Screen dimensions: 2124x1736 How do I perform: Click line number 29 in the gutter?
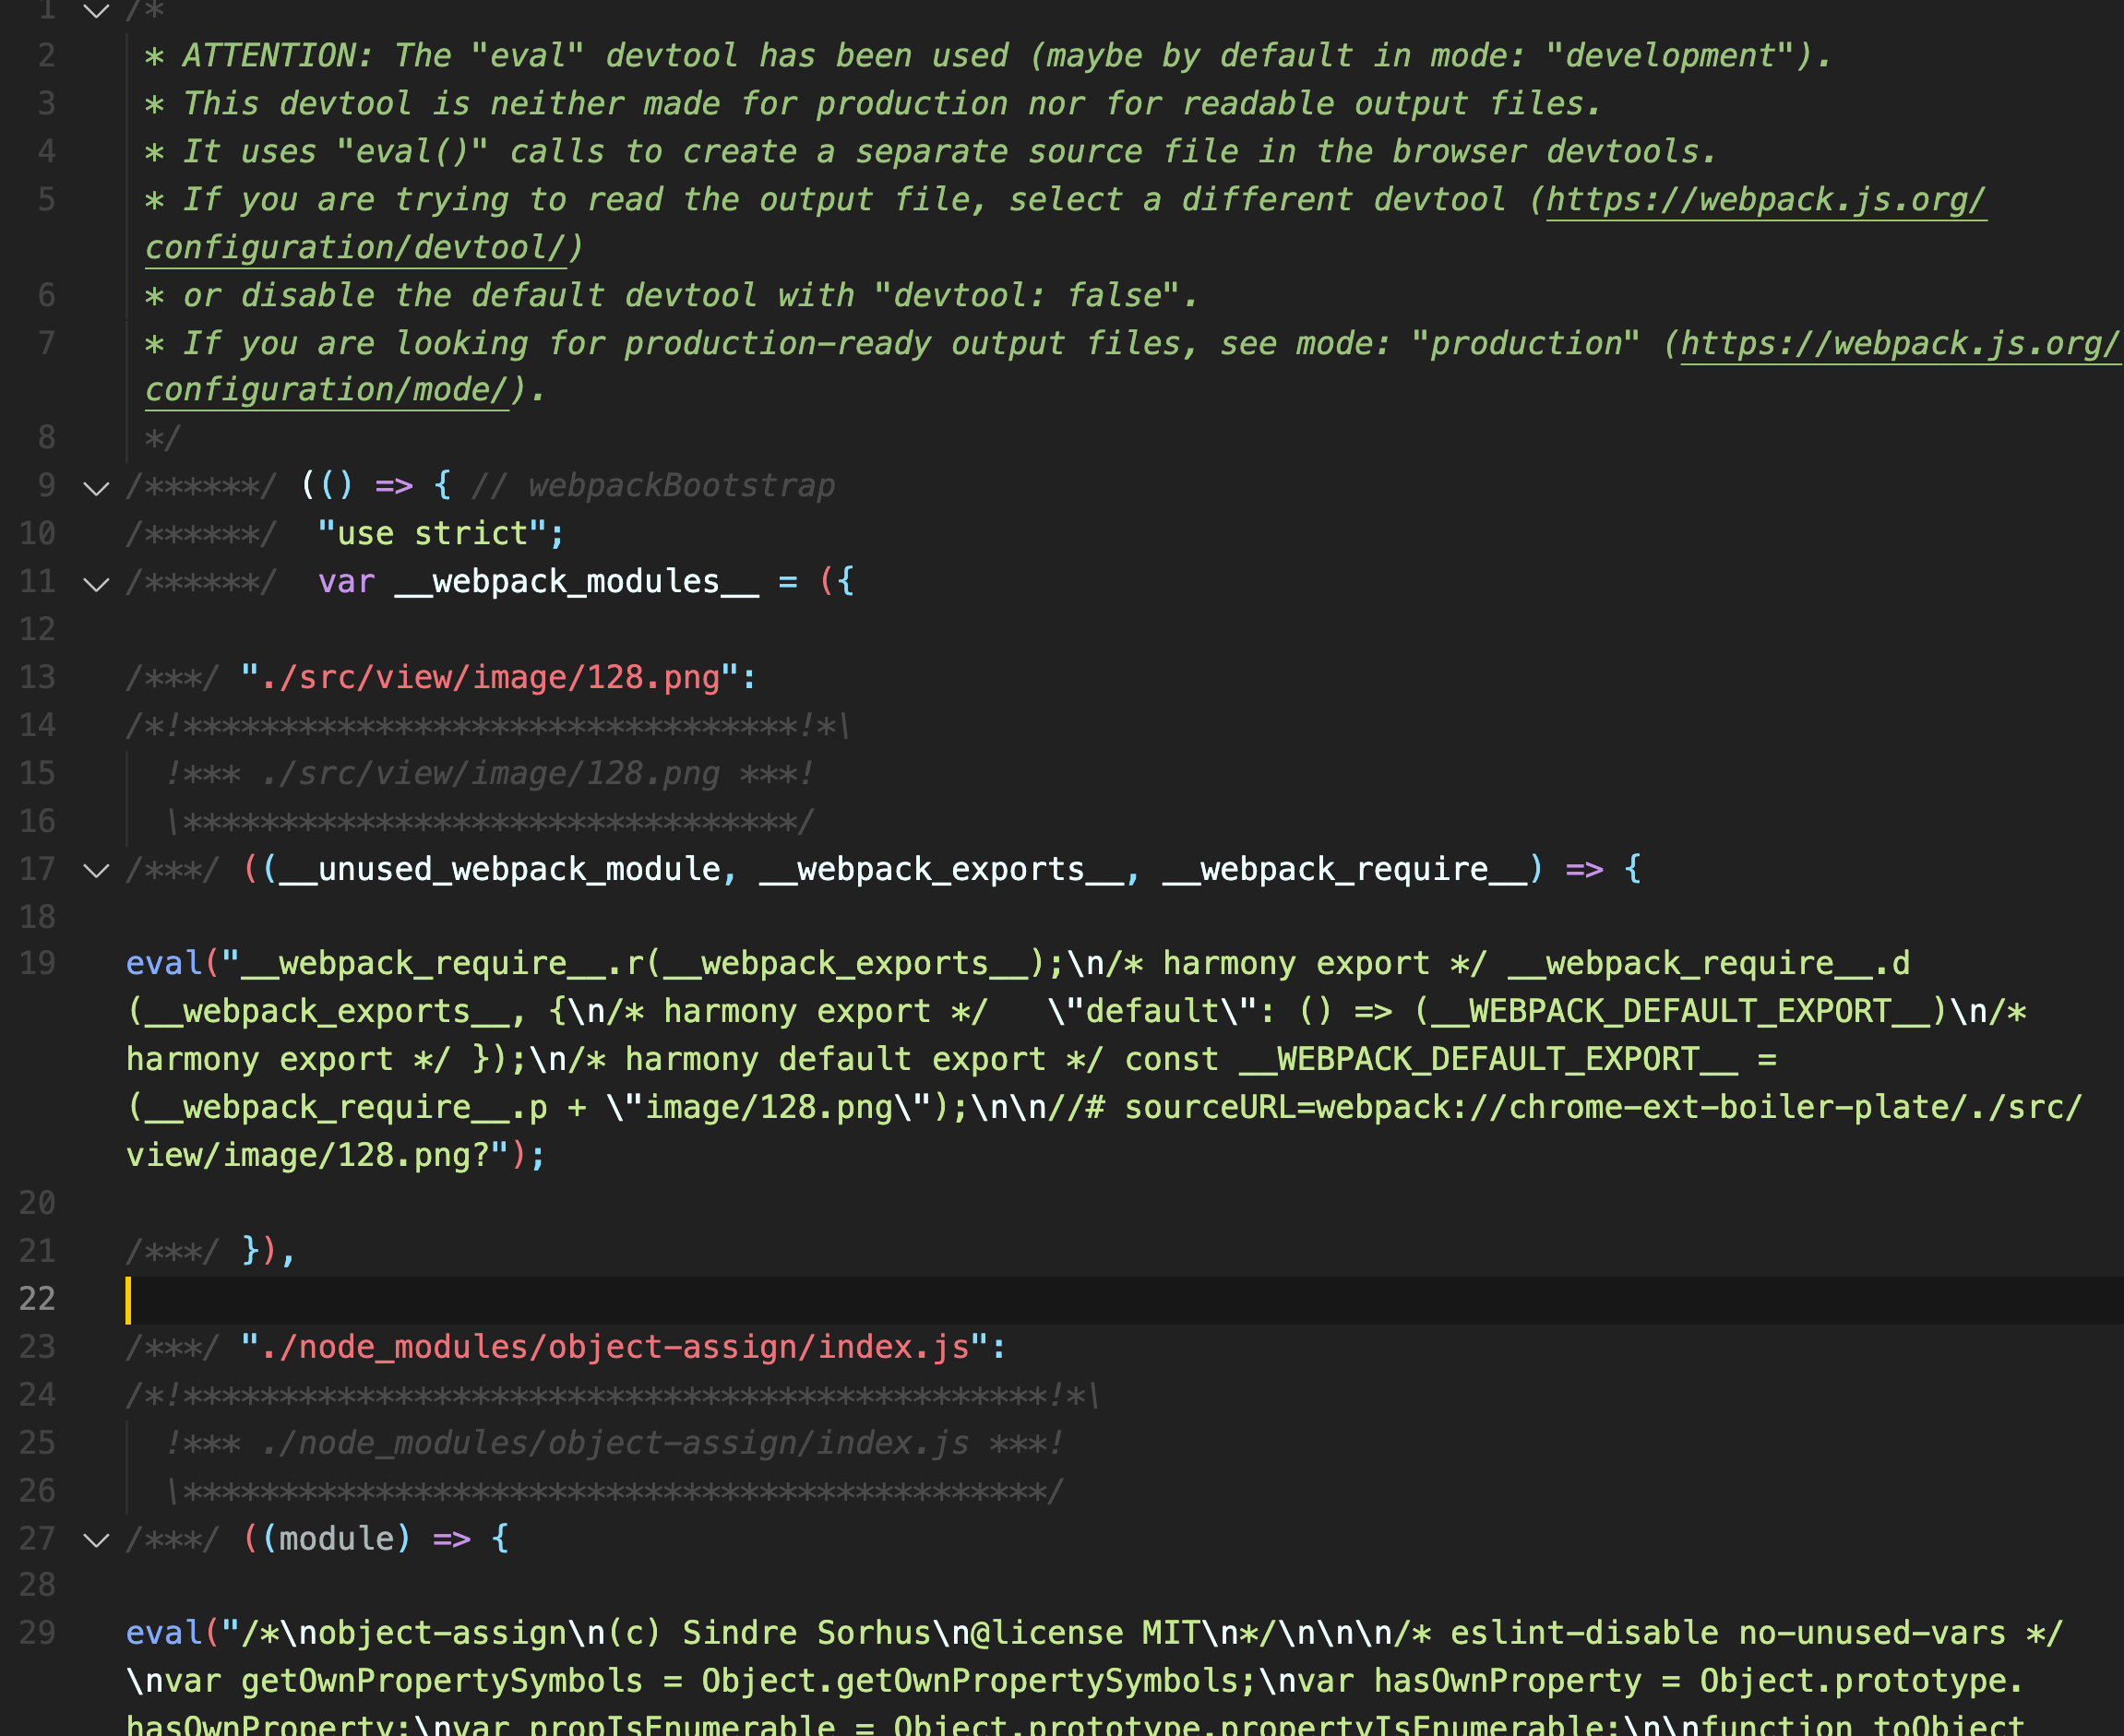(37, 1633)
